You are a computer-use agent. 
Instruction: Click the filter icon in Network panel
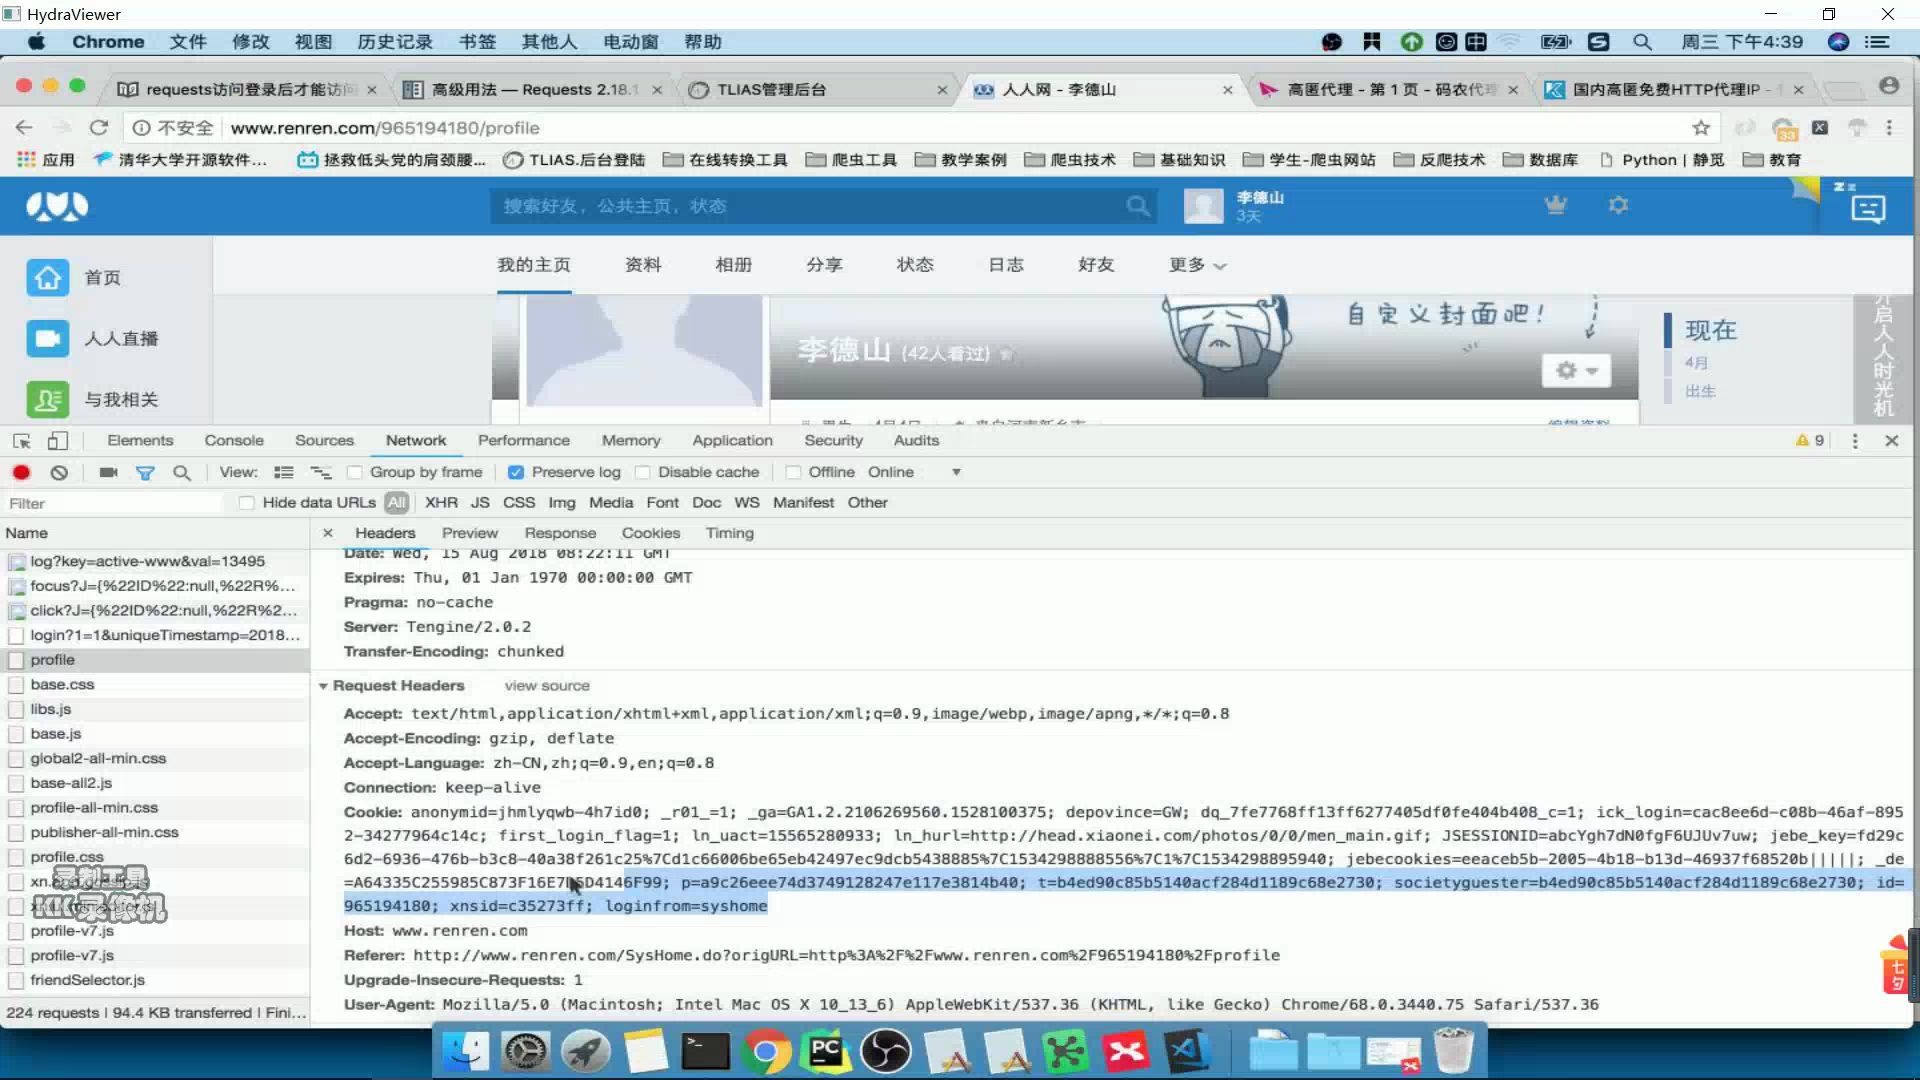(145, 472)
